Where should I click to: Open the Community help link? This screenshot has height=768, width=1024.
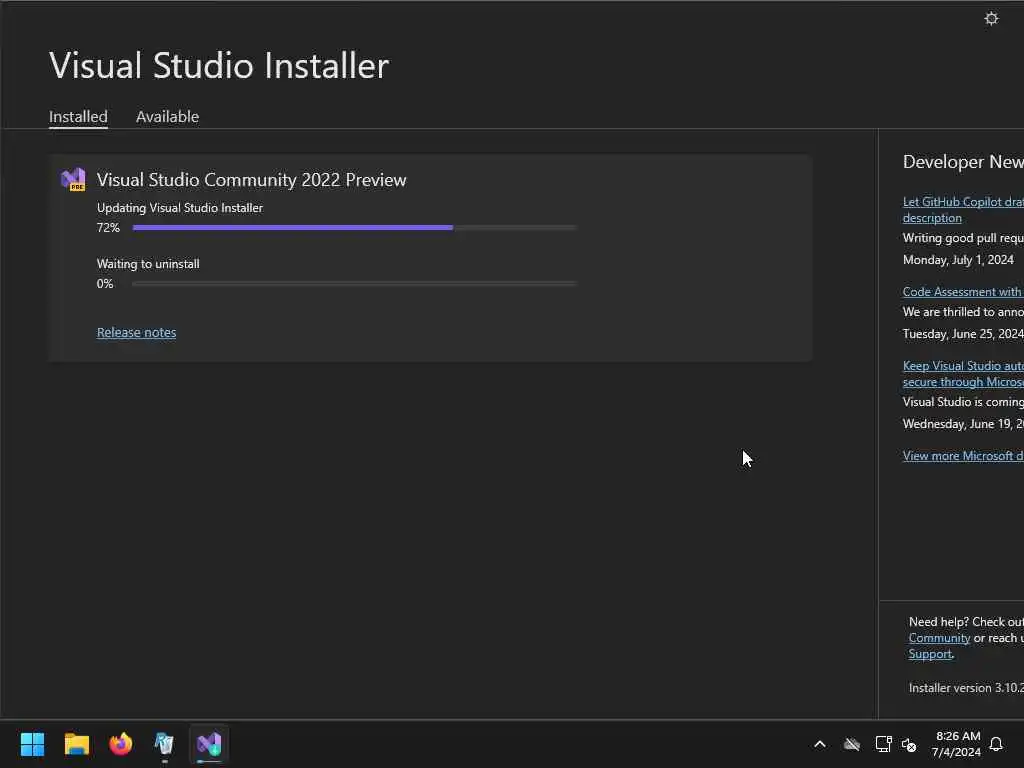[939, 638]
